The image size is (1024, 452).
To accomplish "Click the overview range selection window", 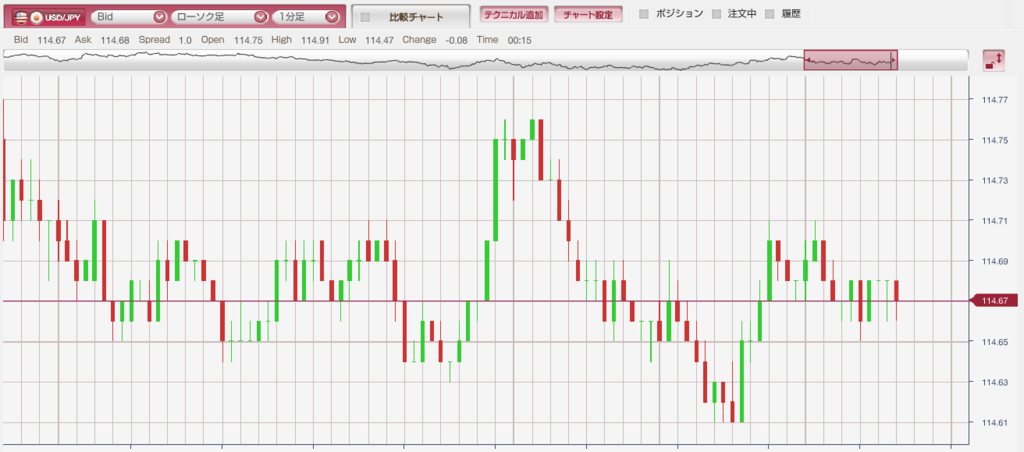I will pyautogui.click(x=850, y=59).
